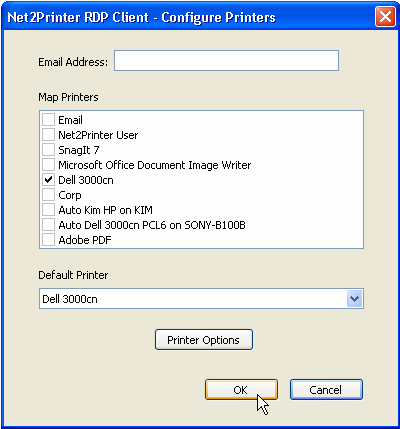Close the Configure Printers dialog

(385, 17)
